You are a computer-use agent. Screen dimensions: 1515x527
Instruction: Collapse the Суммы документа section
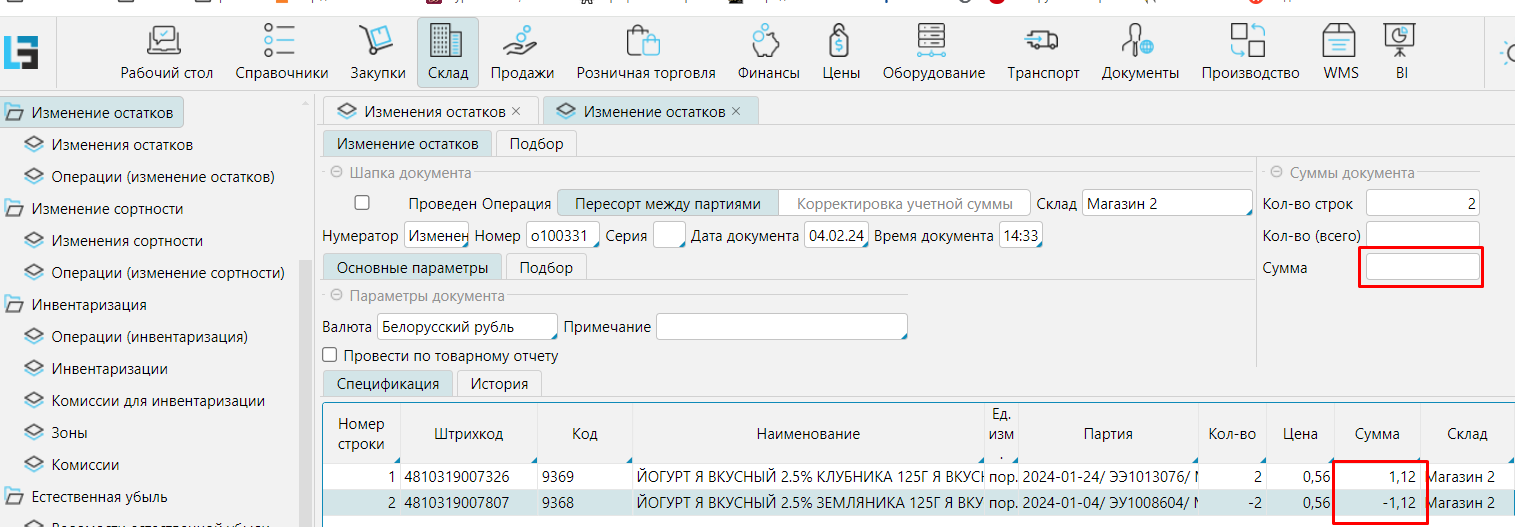[1276, 173]
